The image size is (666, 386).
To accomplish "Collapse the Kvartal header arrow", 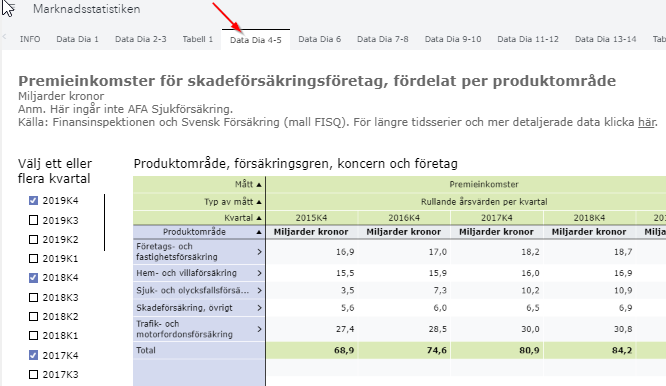I will [x=259, y=218].
